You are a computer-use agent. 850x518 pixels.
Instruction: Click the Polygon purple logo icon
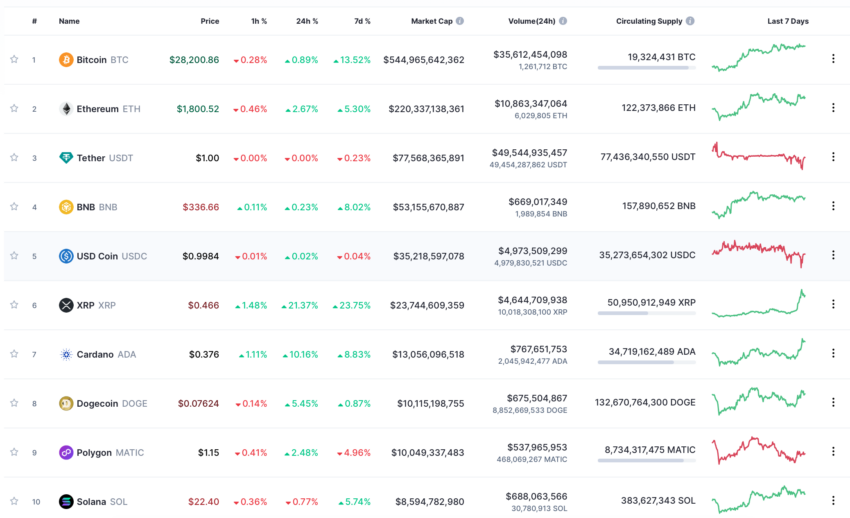[x=66, y=452]
